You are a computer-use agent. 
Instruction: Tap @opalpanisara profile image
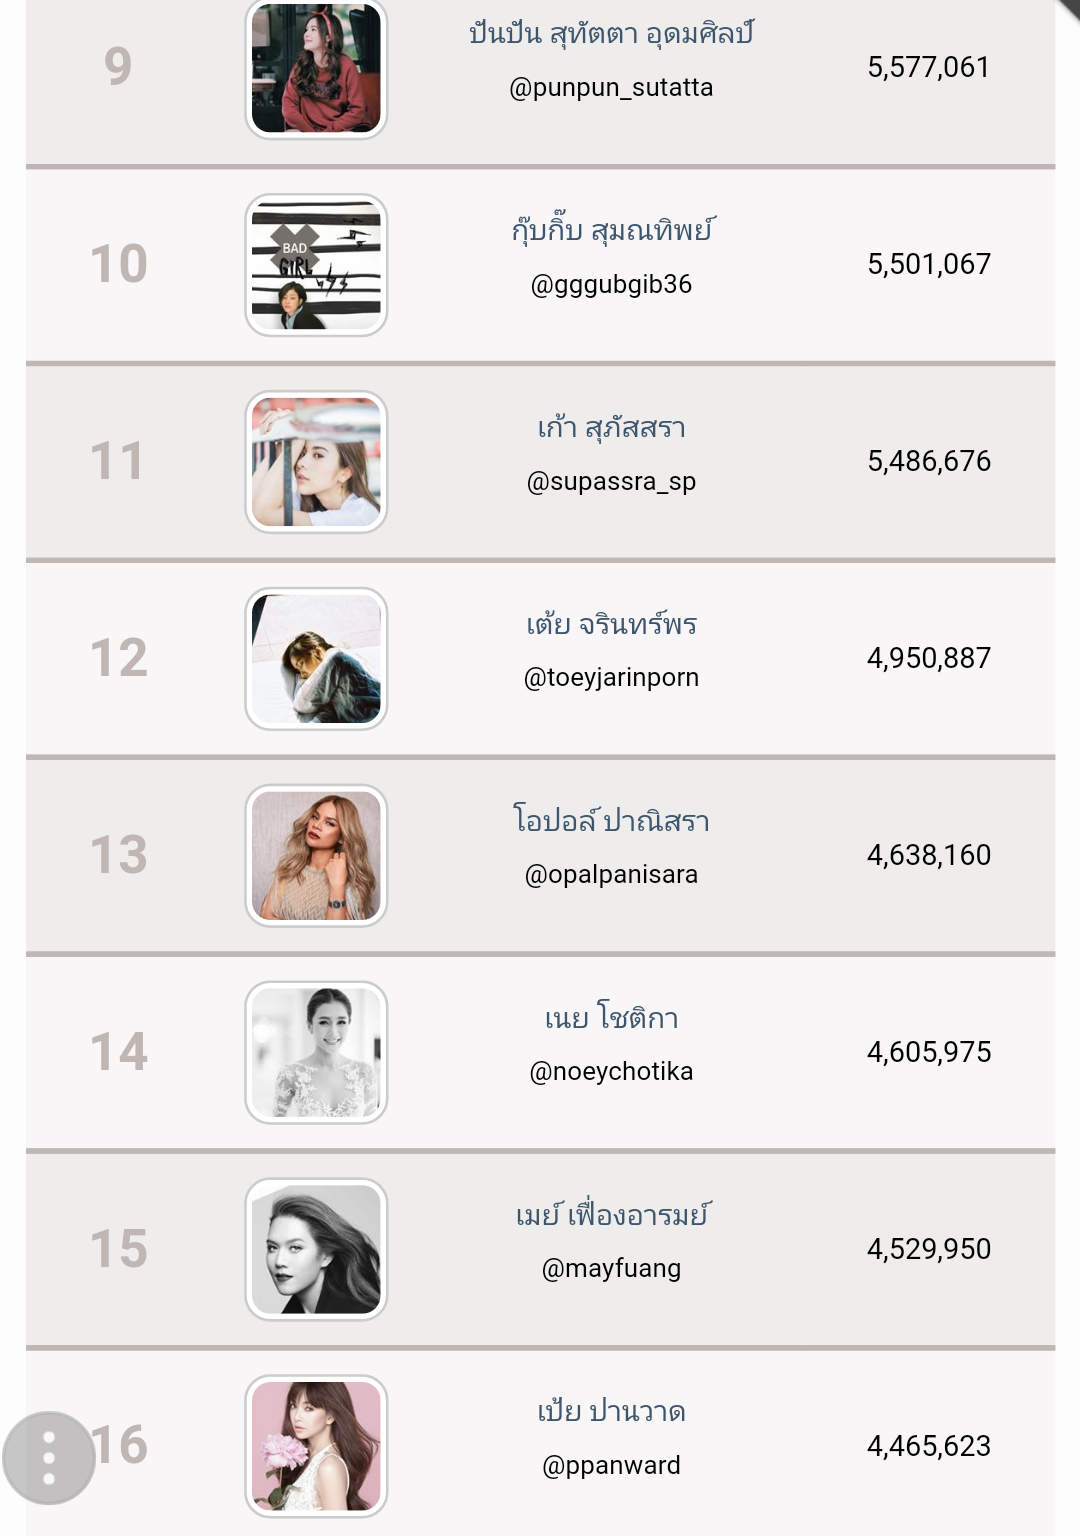coord(316,856)
